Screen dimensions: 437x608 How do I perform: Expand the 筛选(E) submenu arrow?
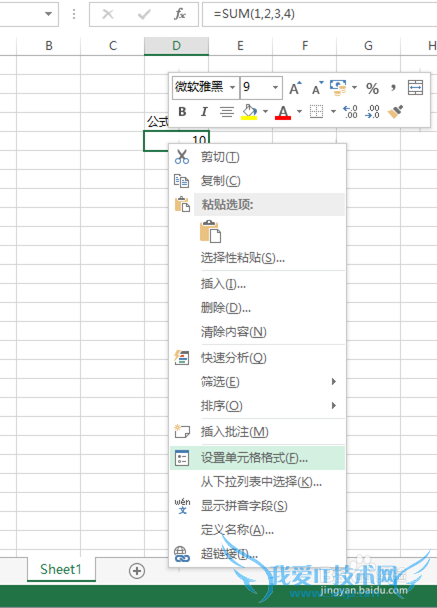[333, 382]
